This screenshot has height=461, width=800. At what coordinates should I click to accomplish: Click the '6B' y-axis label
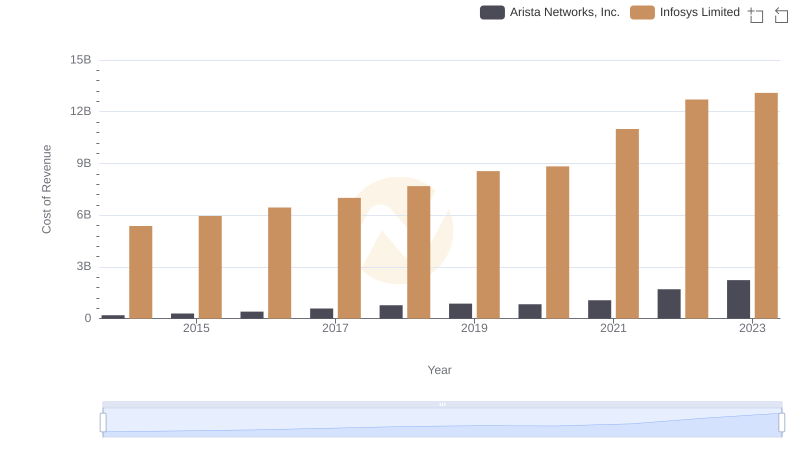(x=84, y=215)
